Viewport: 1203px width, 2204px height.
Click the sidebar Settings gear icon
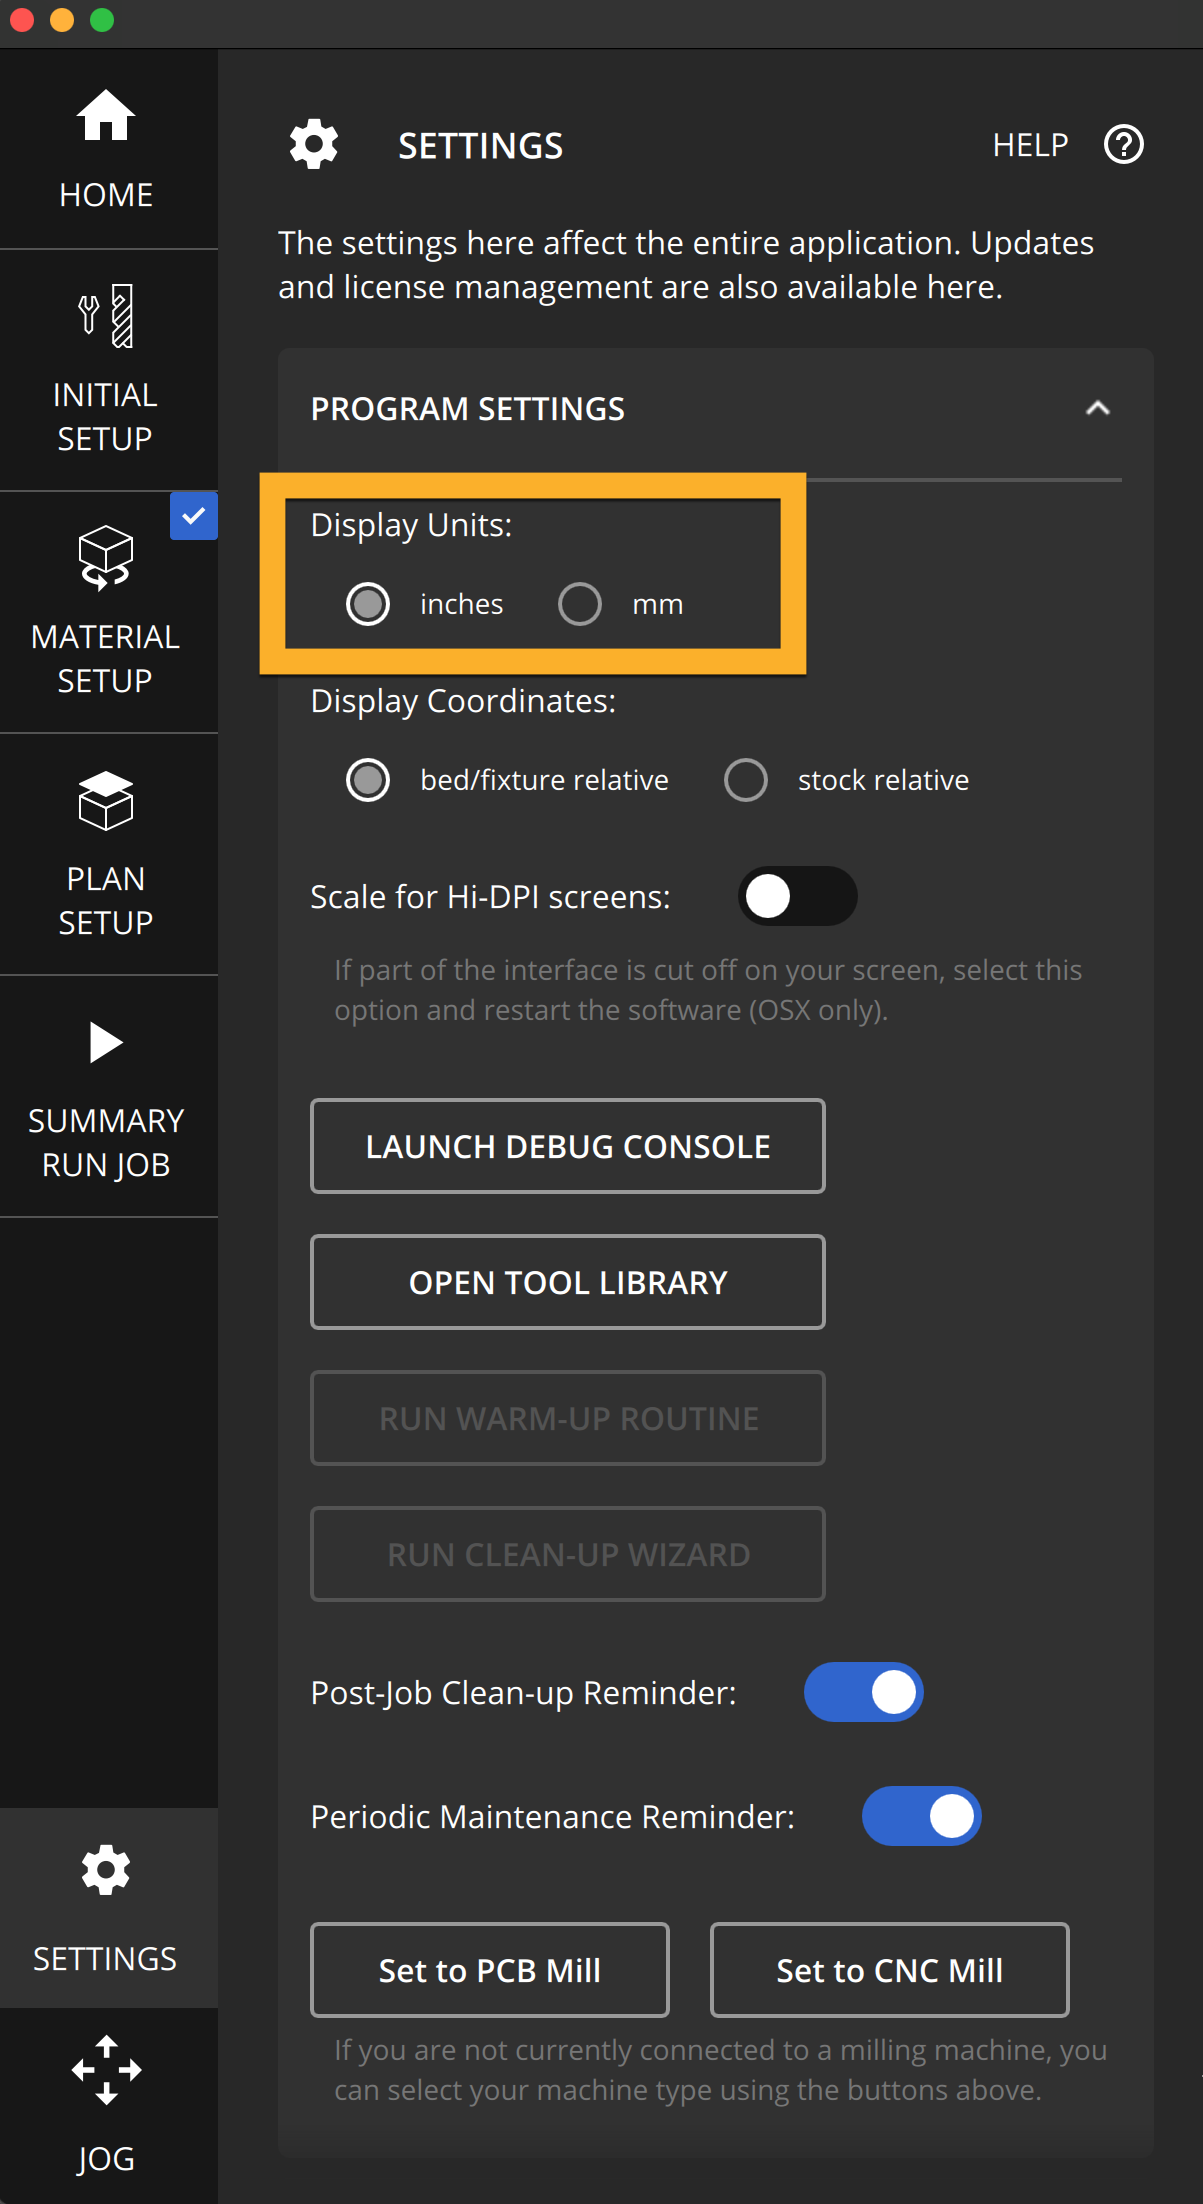pos(106,1870)
